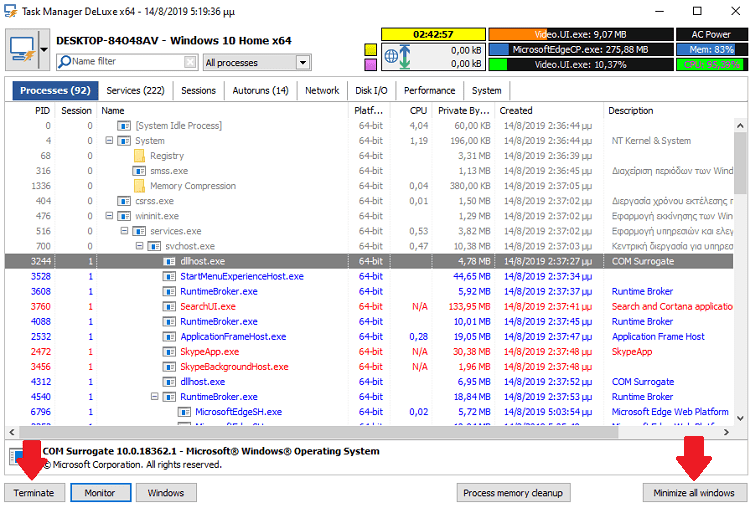Click the Search and Cortana application description
Screen dimensions: 750x508
(672, 307)
